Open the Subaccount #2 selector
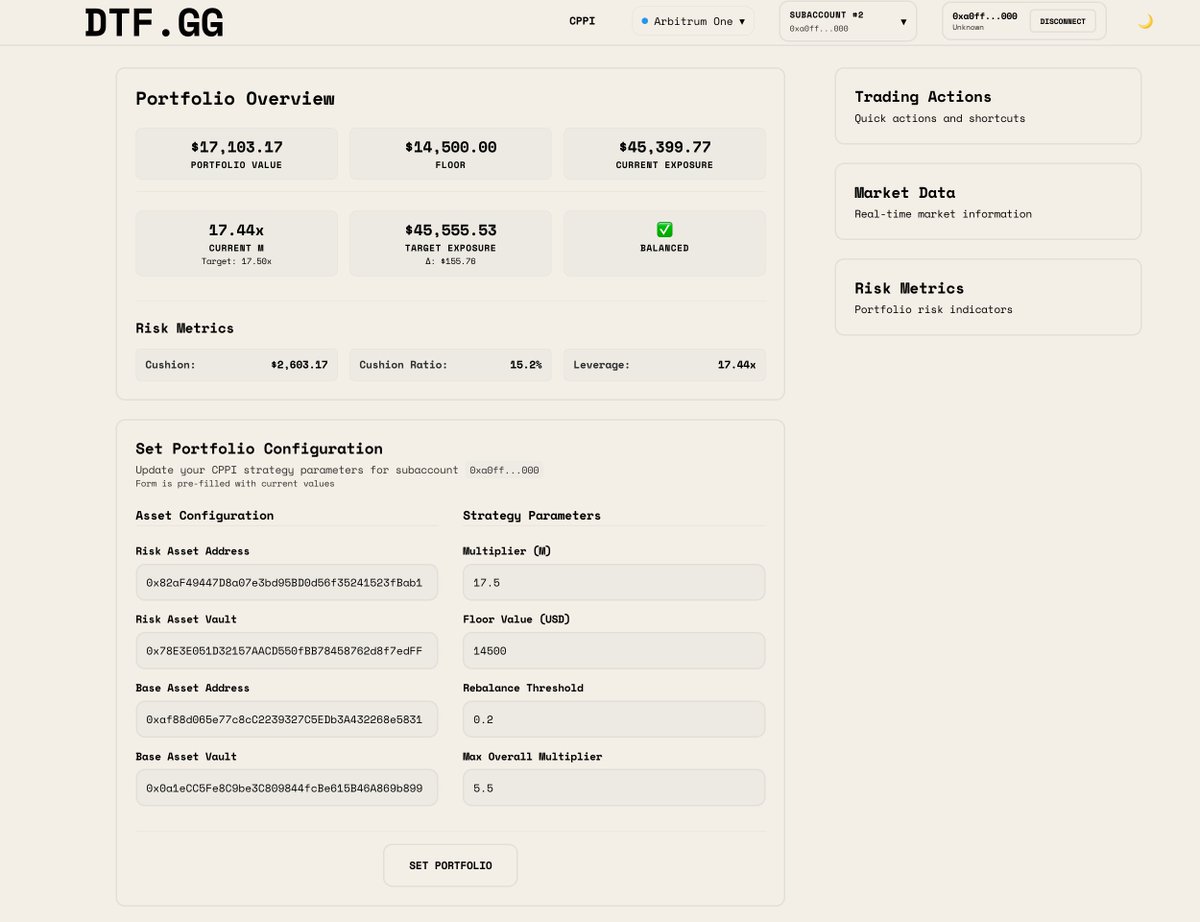Screen dimensions: 1200x922 click(x=848, y=22)
